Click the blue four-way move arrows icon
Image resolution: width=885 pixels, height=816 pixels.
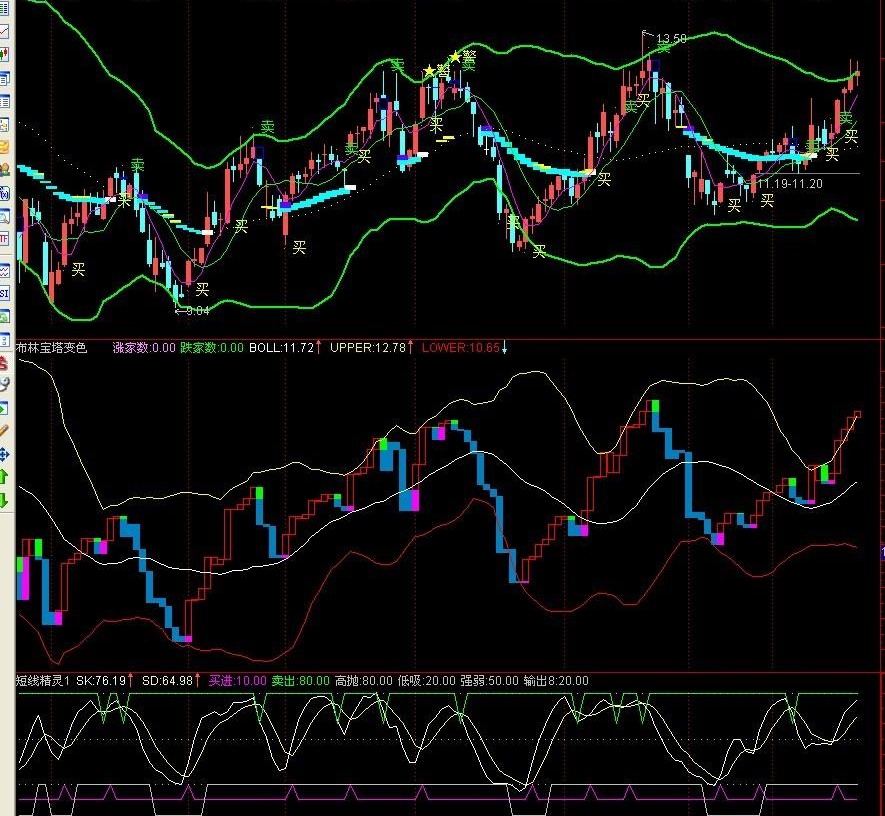(4, 454)
